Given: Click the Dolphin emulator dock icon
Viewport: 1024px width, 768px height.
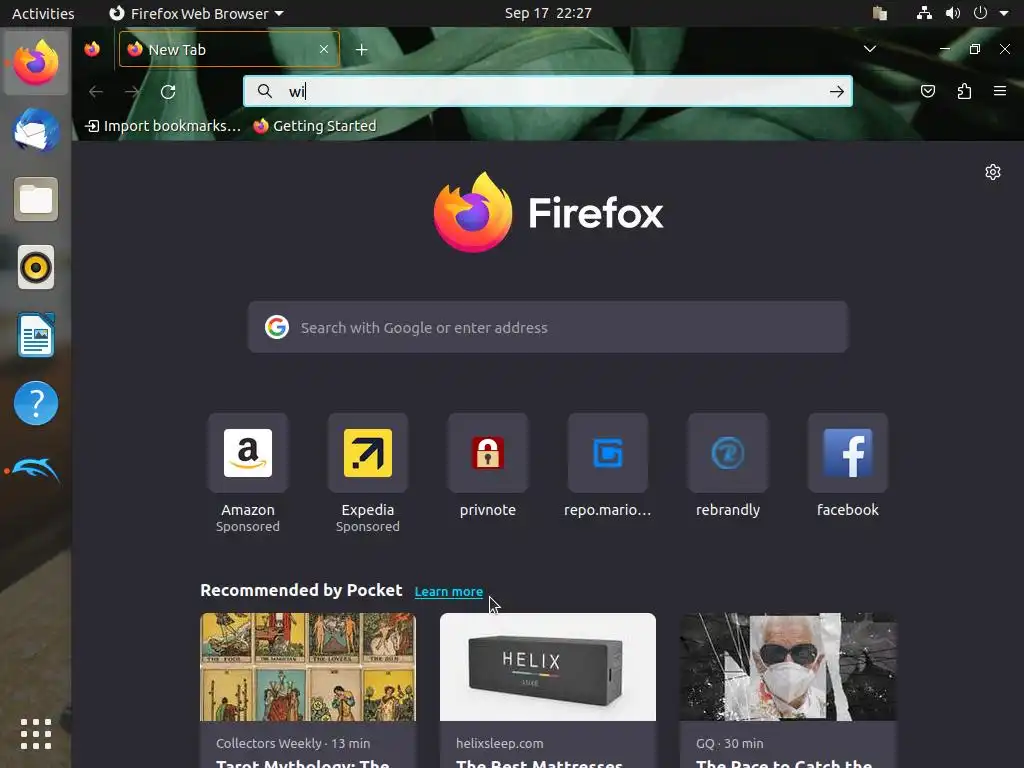Looking at the screenshot, I should [36, 470].
